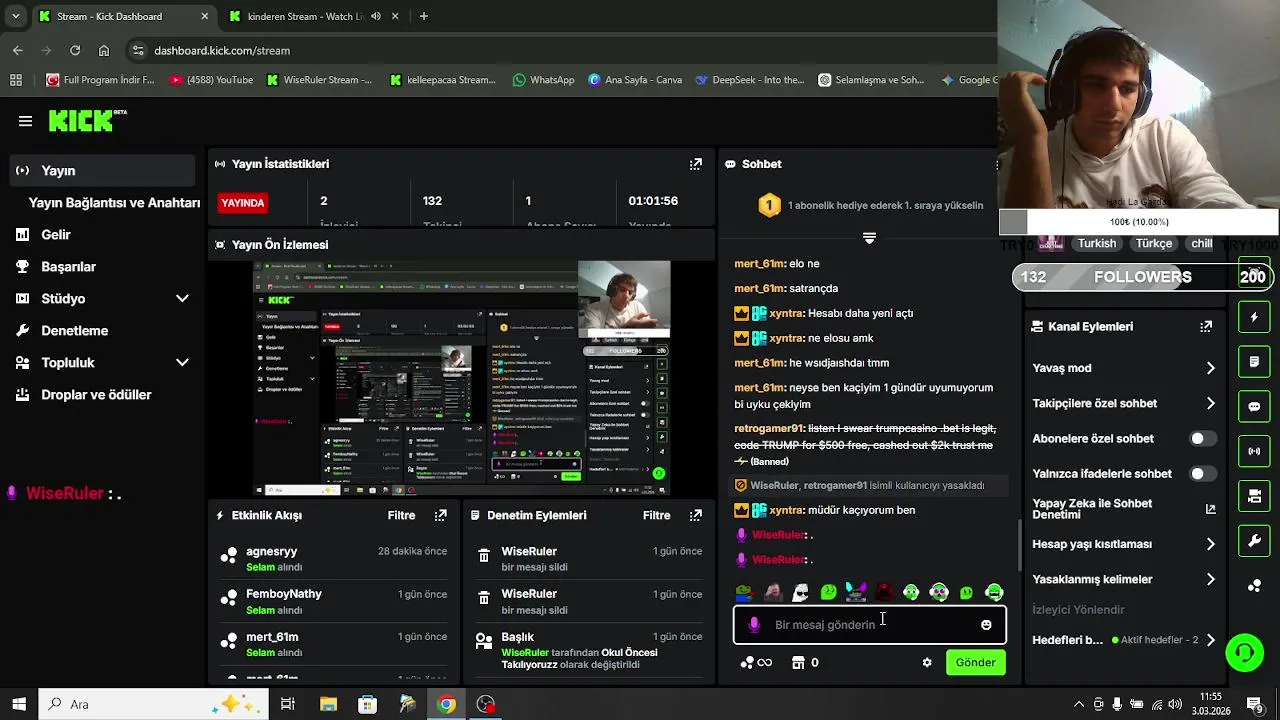Open Yayın Bağlantısı ve Anahtarı page
The image size is (1280, 720).
(x=114, y=202)
